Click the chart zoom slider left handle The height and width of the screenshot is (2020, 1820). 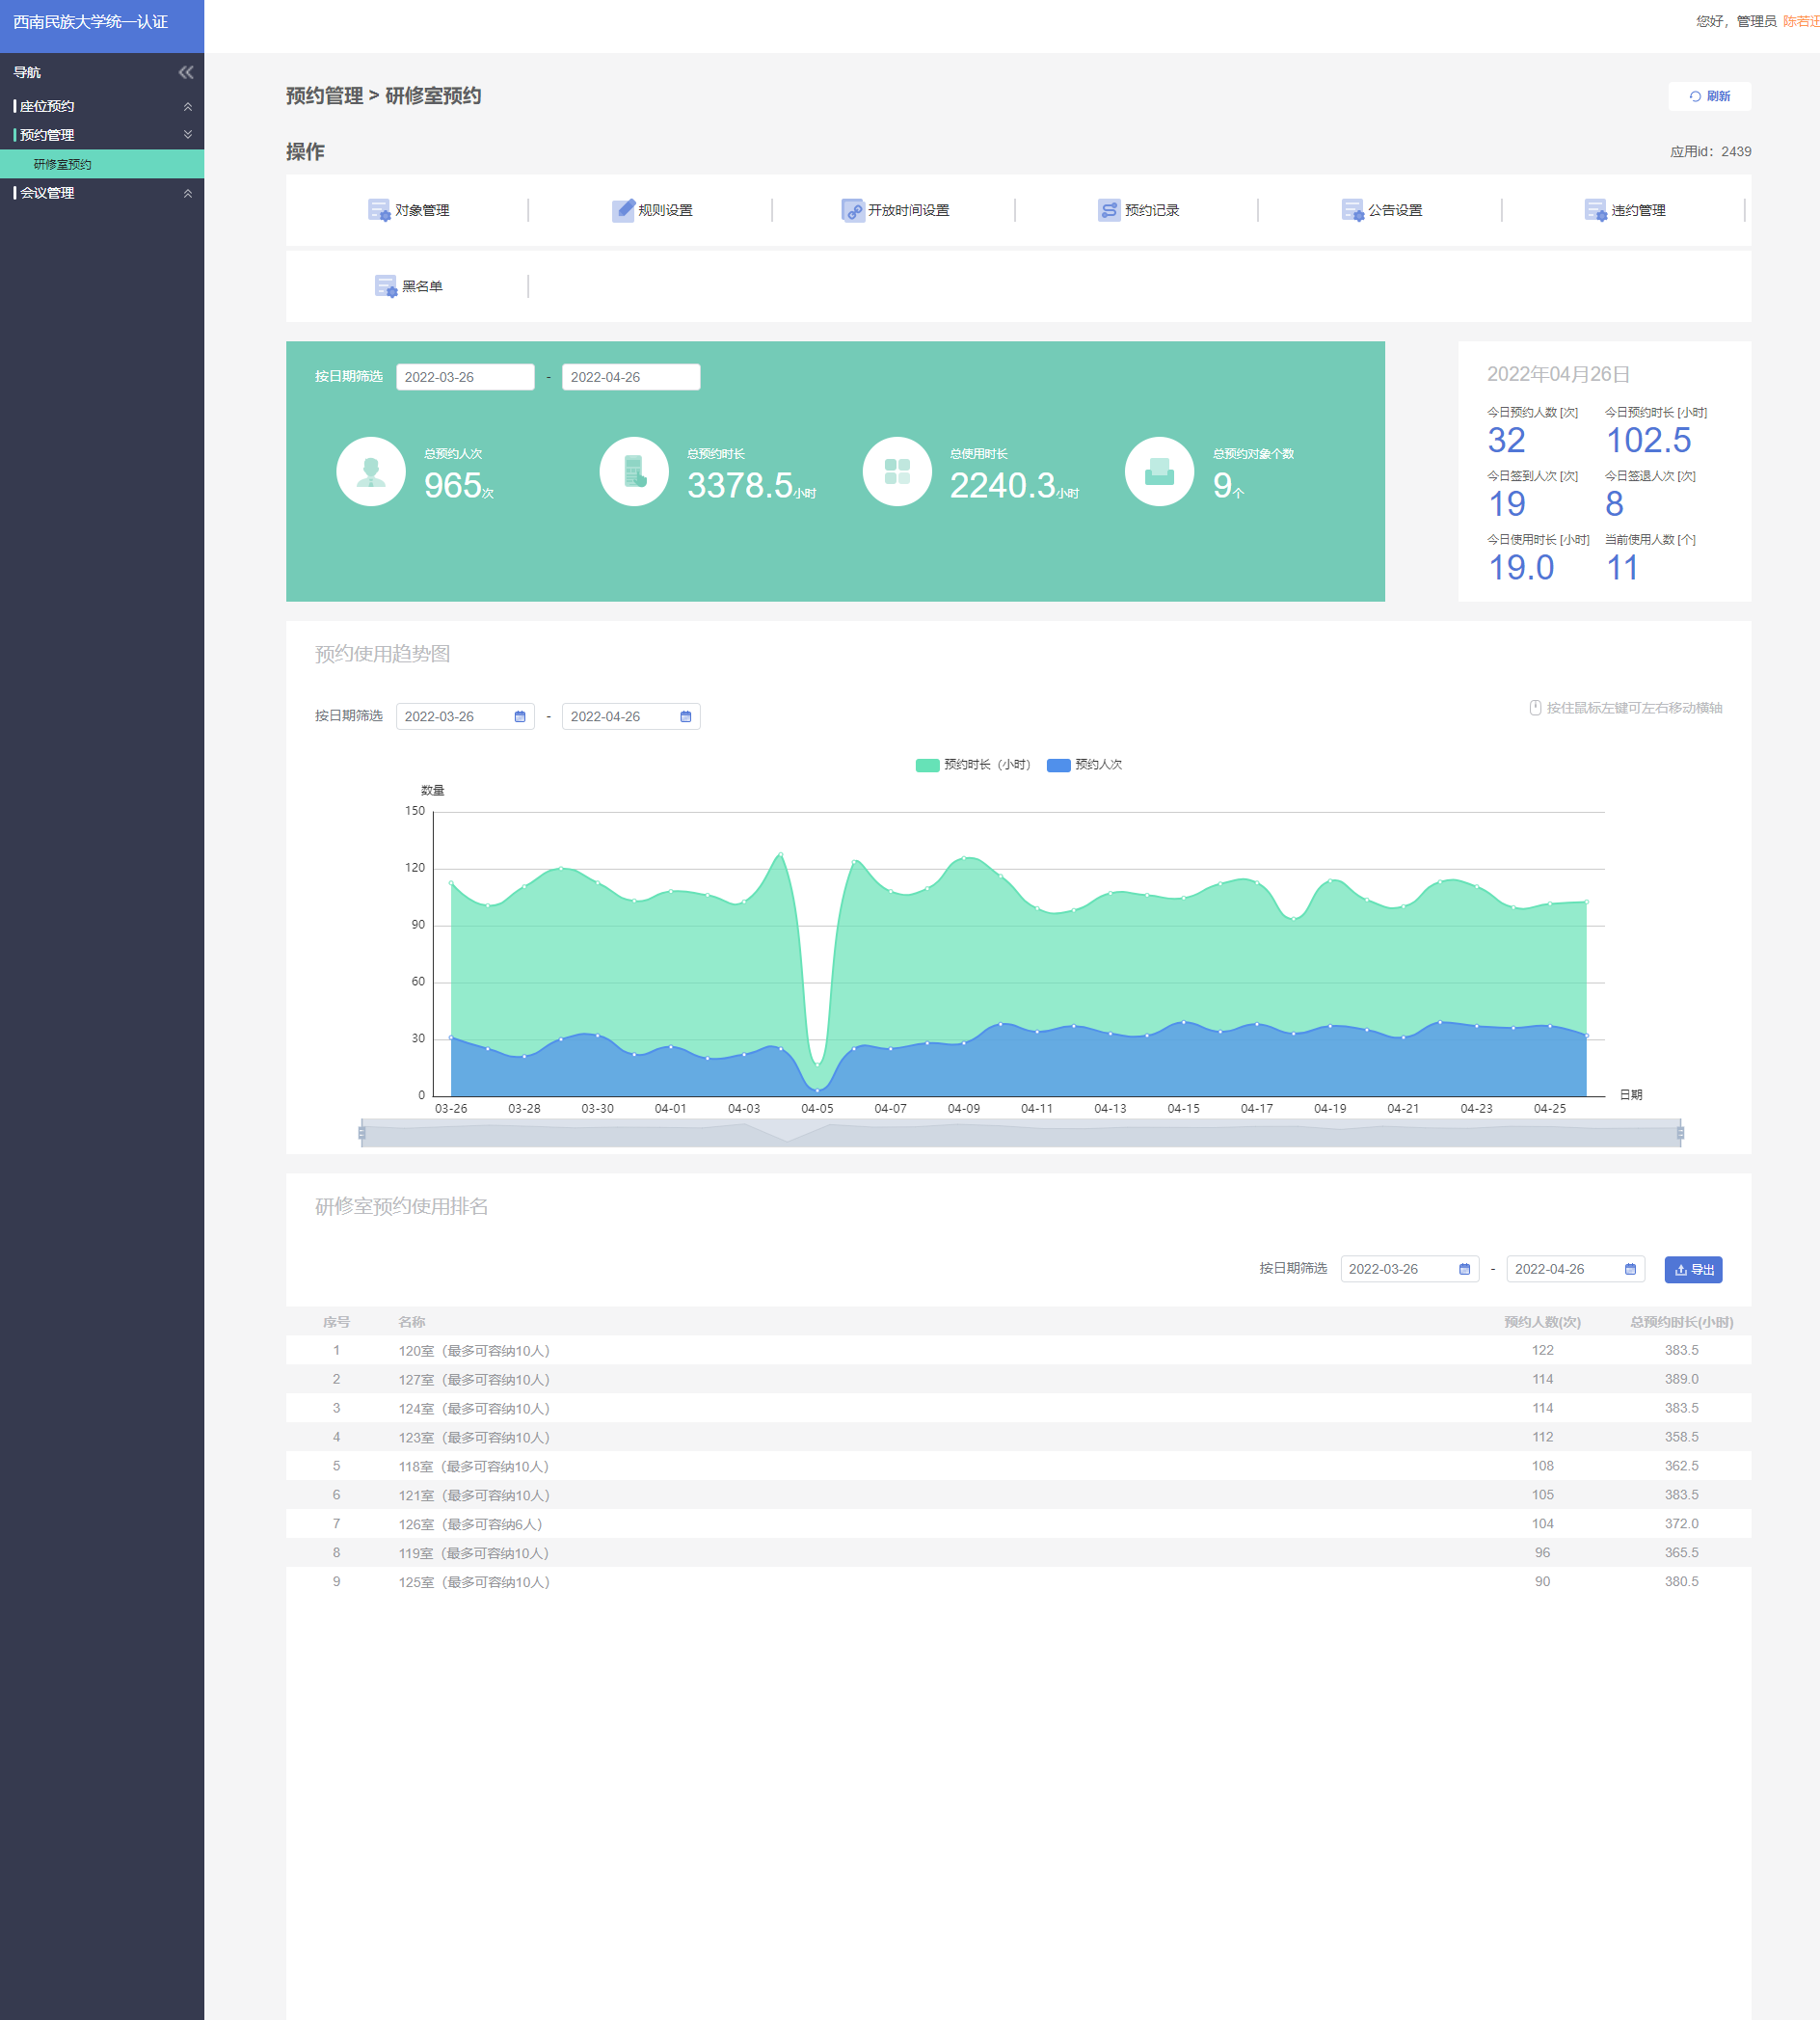[x=362, y=1133]
